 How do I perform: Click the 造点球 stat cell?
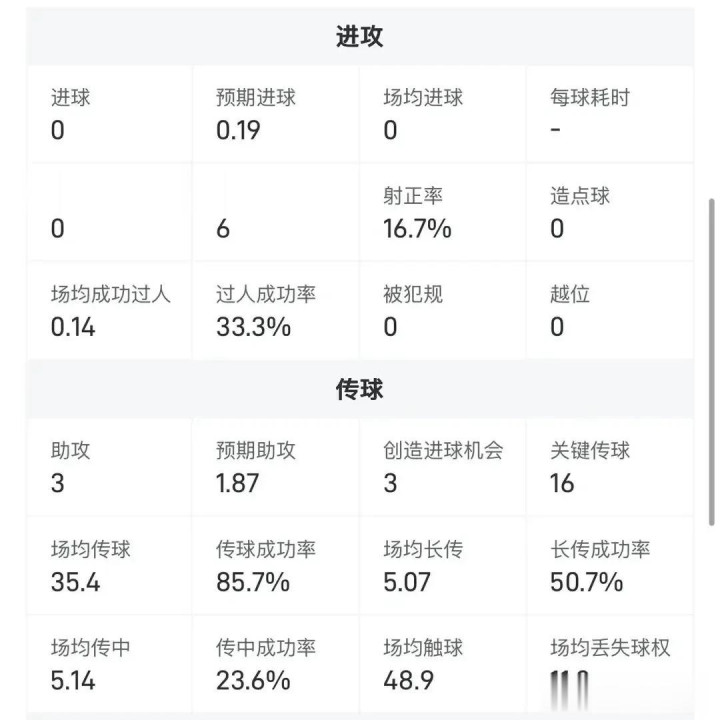tap(608, 212)
